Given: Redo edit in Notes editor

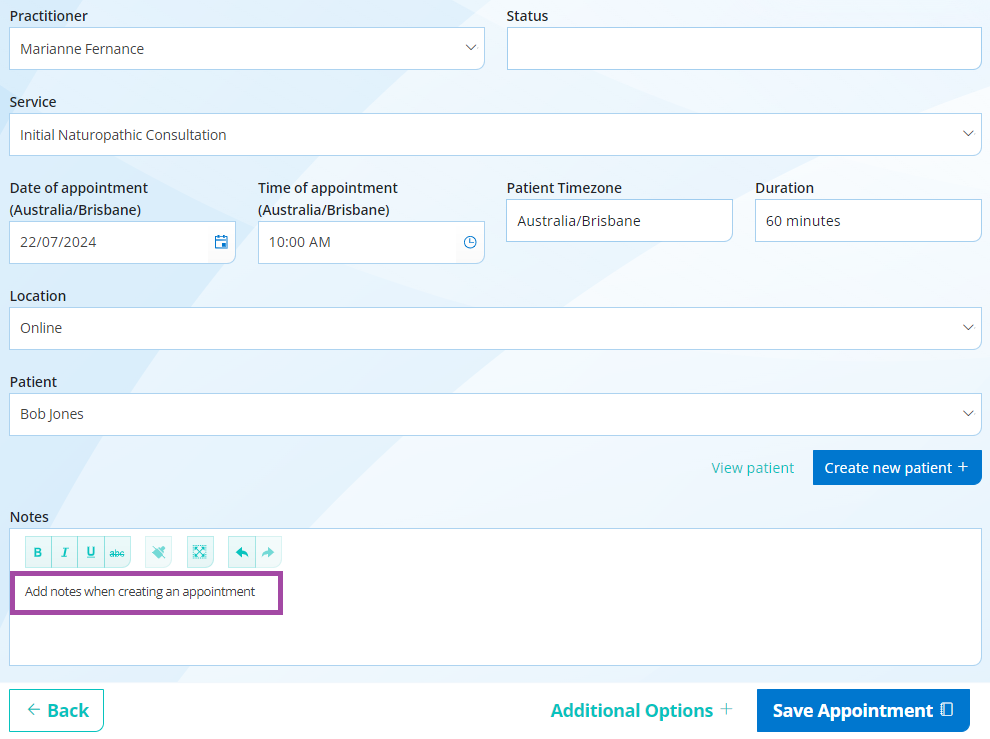Looking at the screenshot, I should (268, 553).
